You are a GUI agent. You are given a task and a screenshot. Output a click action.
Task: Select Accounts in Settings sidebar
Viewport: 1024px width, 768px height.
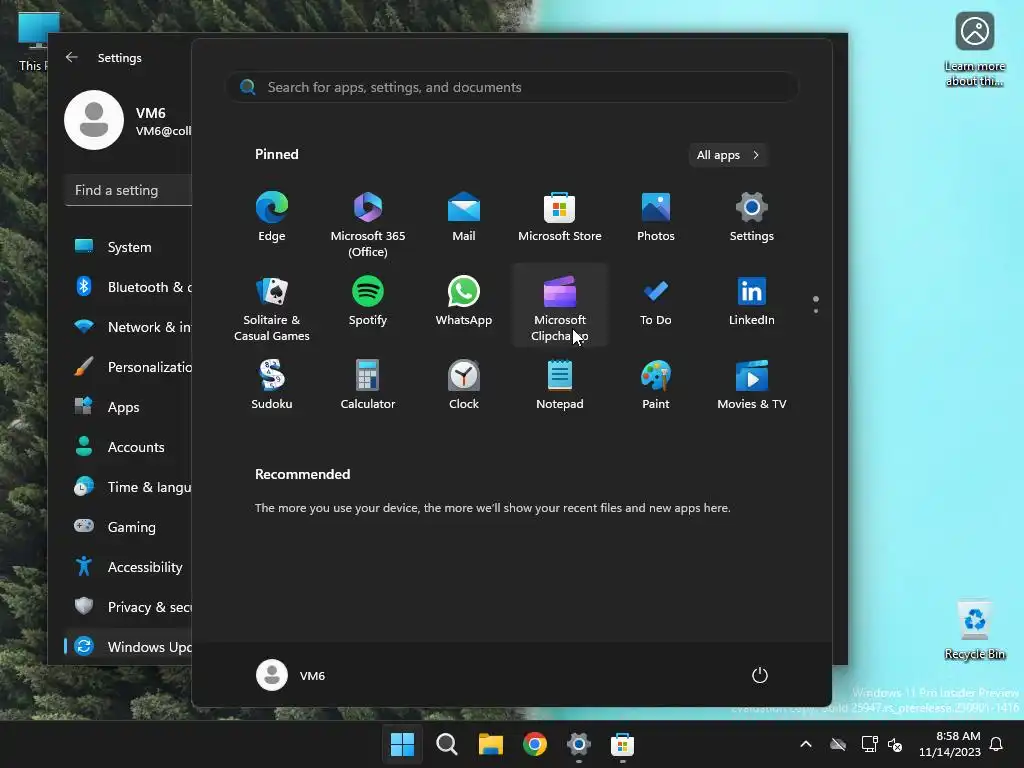pyautogui.click(x=129, y=447)
